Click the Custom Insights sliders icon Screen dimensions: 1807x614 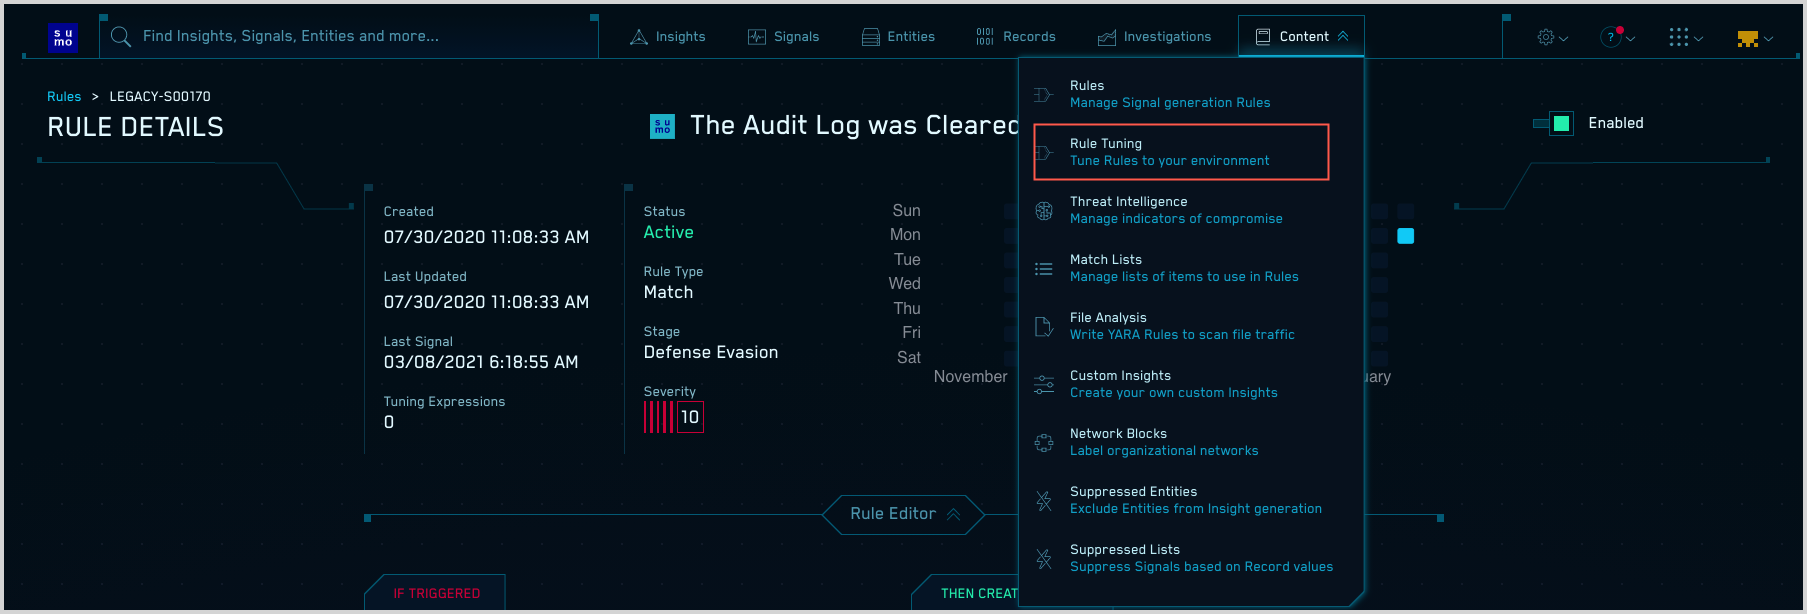click(x=1044, y=385)
